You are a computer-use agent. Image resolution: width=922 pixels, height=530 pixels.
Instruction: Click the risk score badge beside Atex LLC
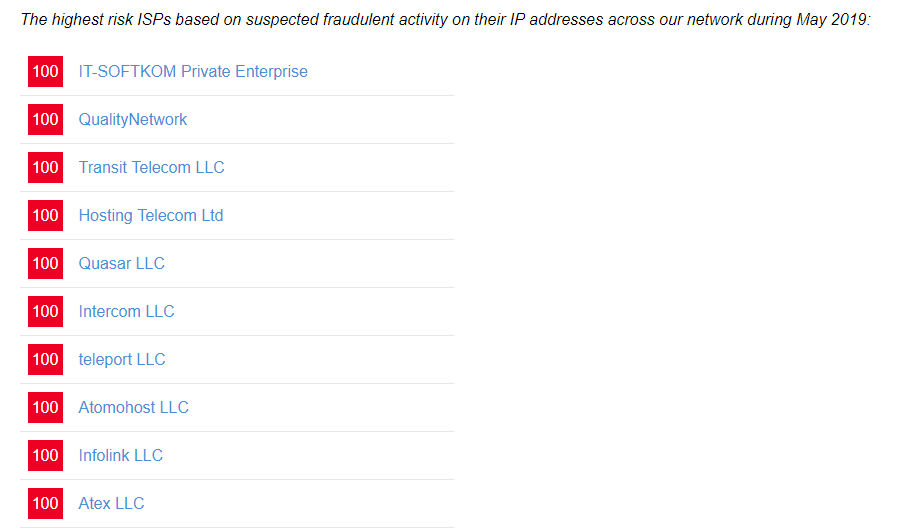click(x=45, y=504)
